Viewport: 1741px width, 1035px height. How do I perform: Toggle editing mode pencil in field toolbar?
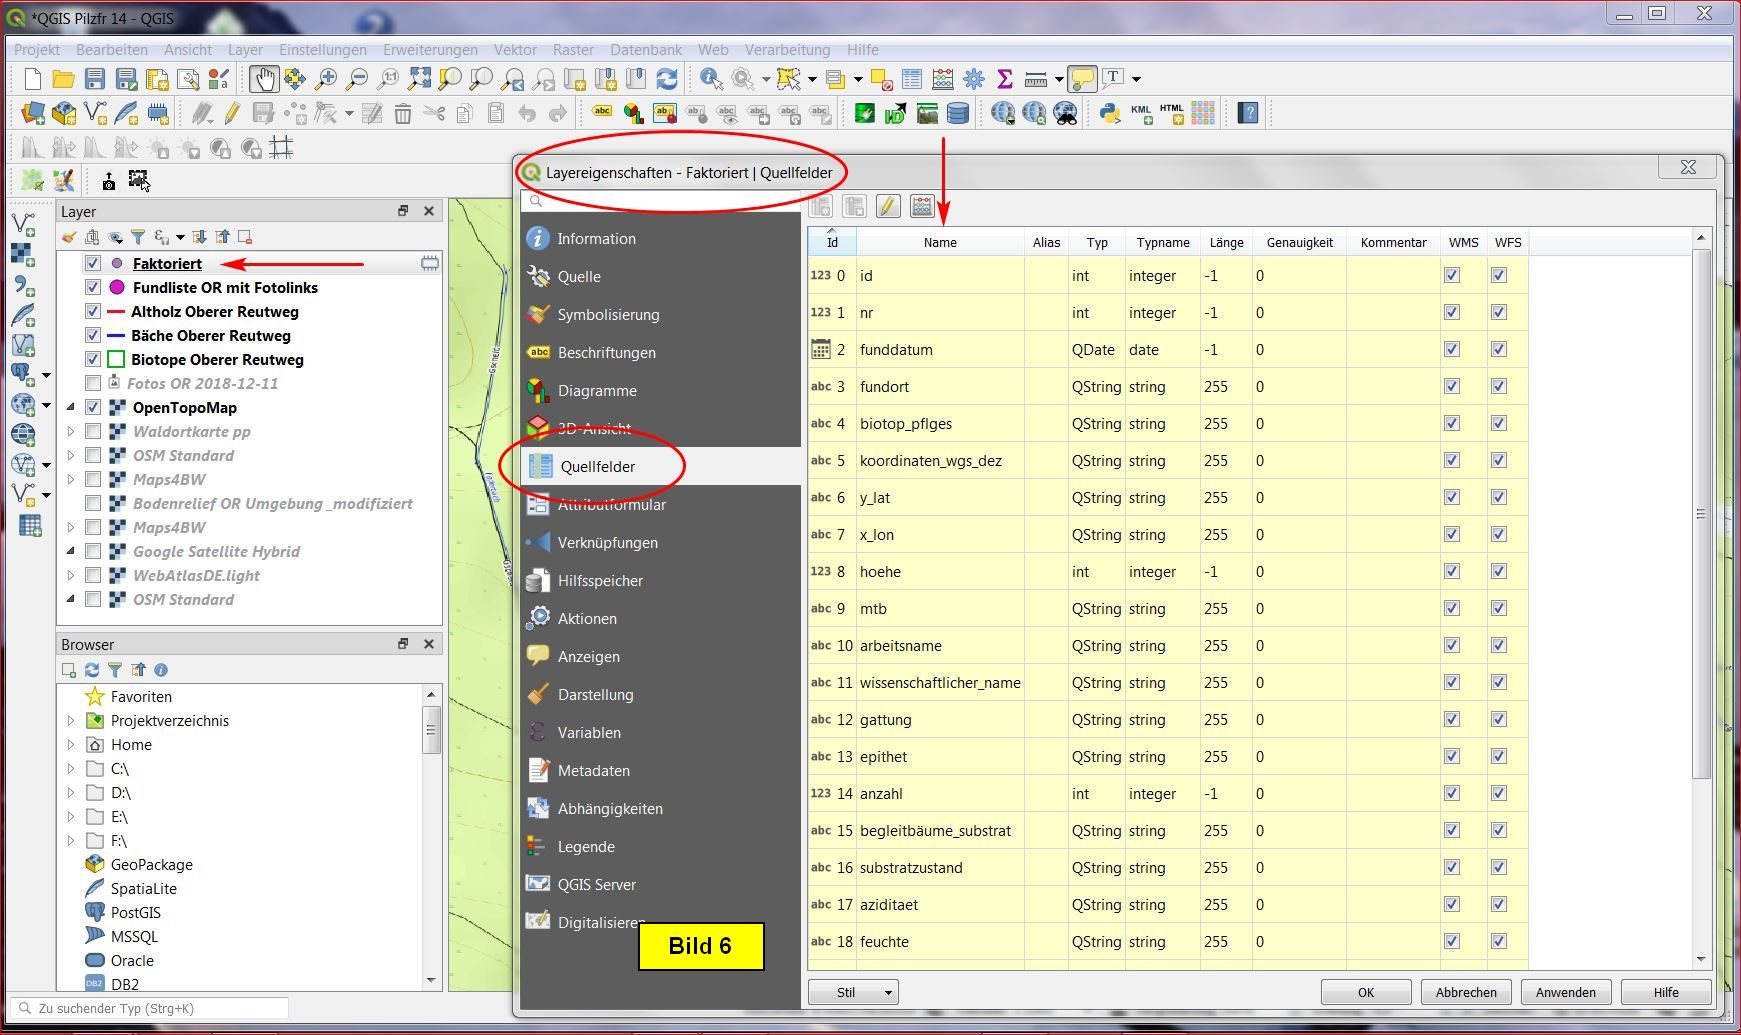tap(887, 206)
